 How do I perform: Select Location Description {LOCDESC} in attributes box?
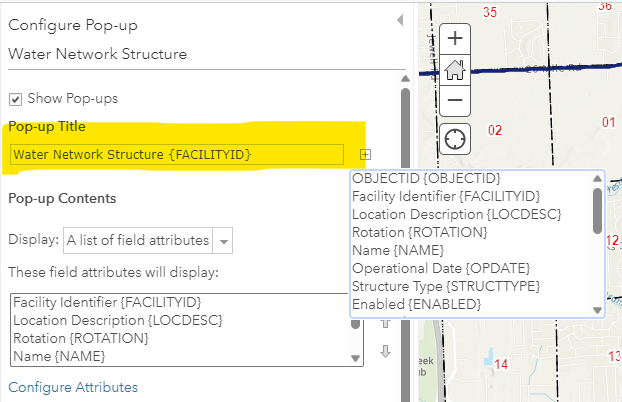(116, 320)
